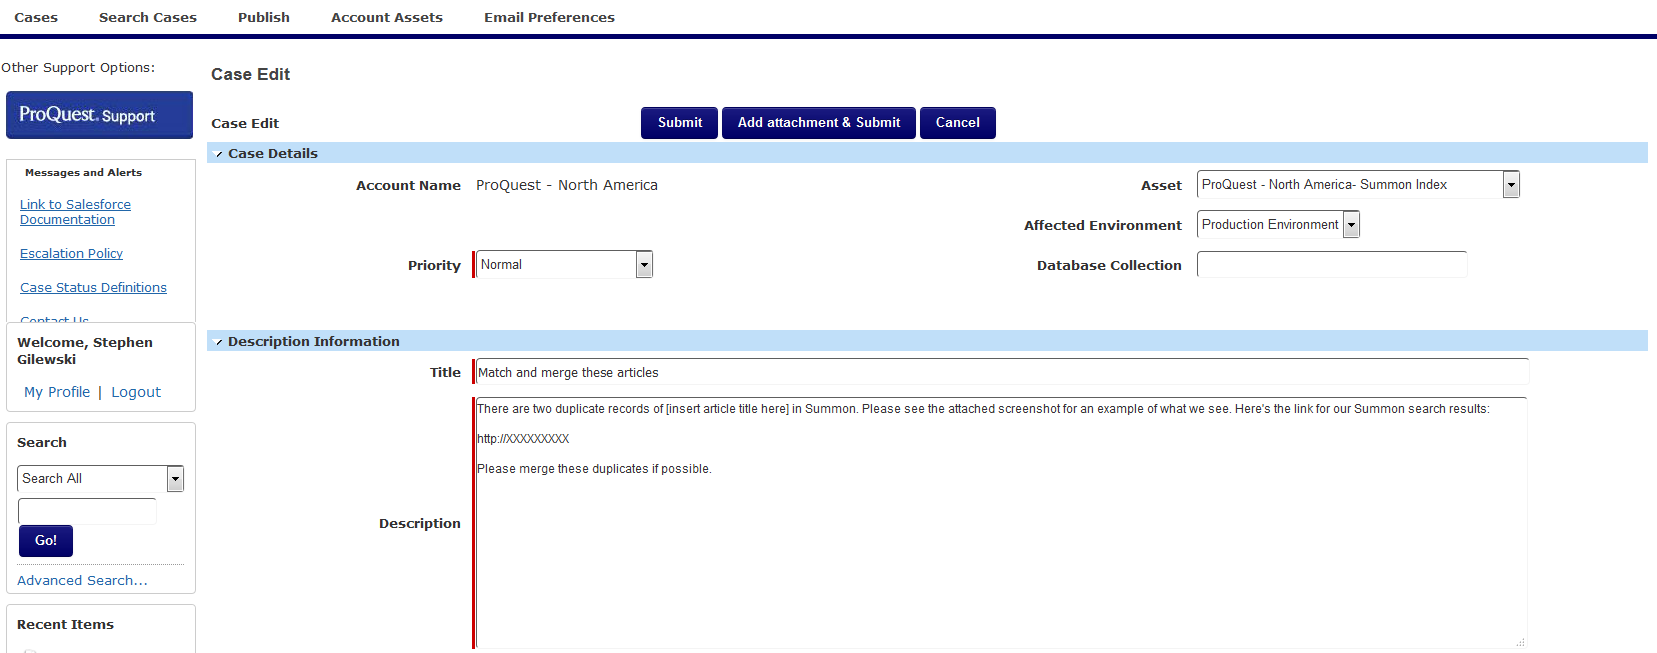This screenshot has height=653, width=1657.
Task: Click the ProQuest - North America account name
Action: coord(567,185)
